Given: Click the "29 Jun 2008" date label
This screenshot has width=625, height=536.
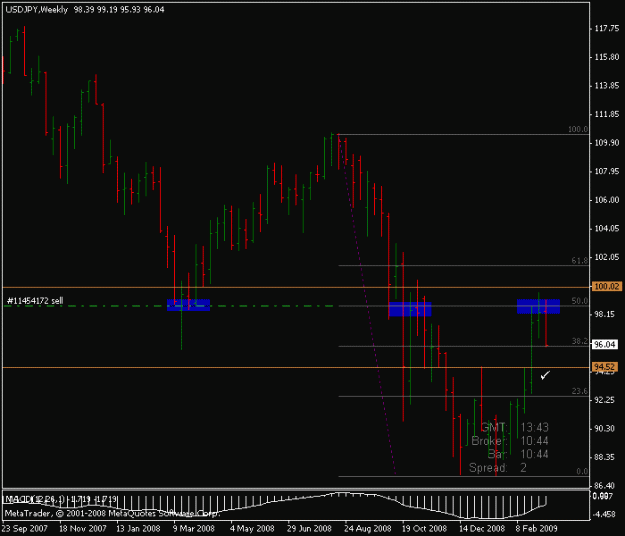Looking at the screenshot, I should [x=309, y=529].
